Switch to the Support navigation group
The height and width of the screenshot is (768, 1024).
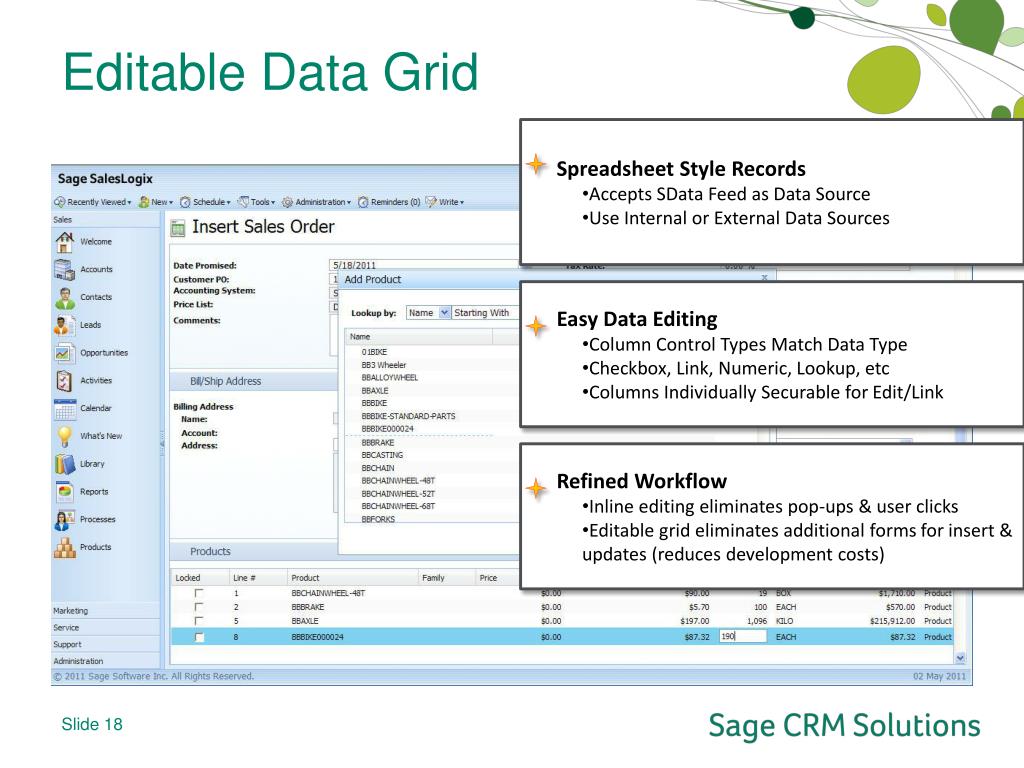[x=105, y=644]
